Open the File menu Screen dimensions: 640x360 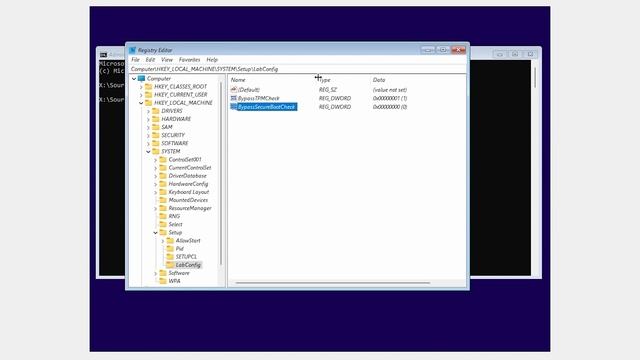point(136,60)
